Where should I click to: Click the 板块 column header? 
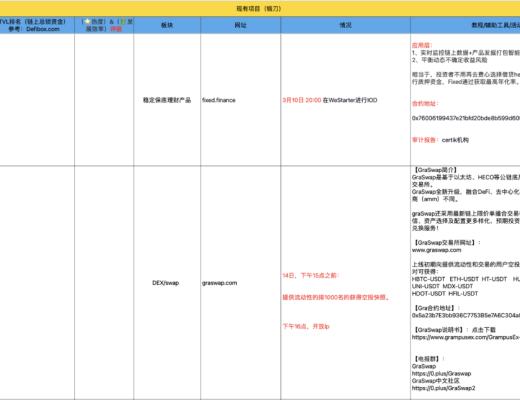(167, 25)
